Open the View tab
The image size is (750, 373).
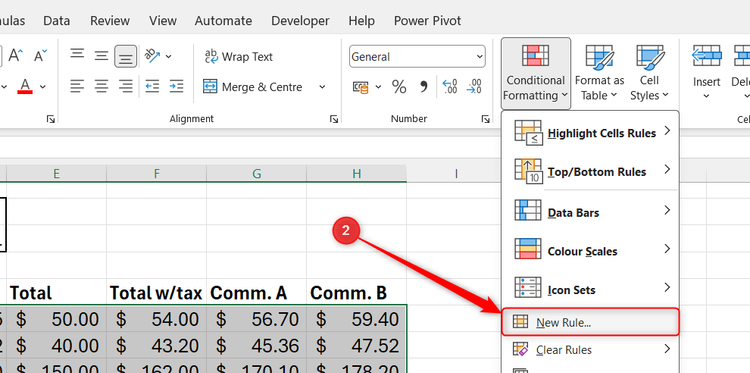(x=162, y=21)
